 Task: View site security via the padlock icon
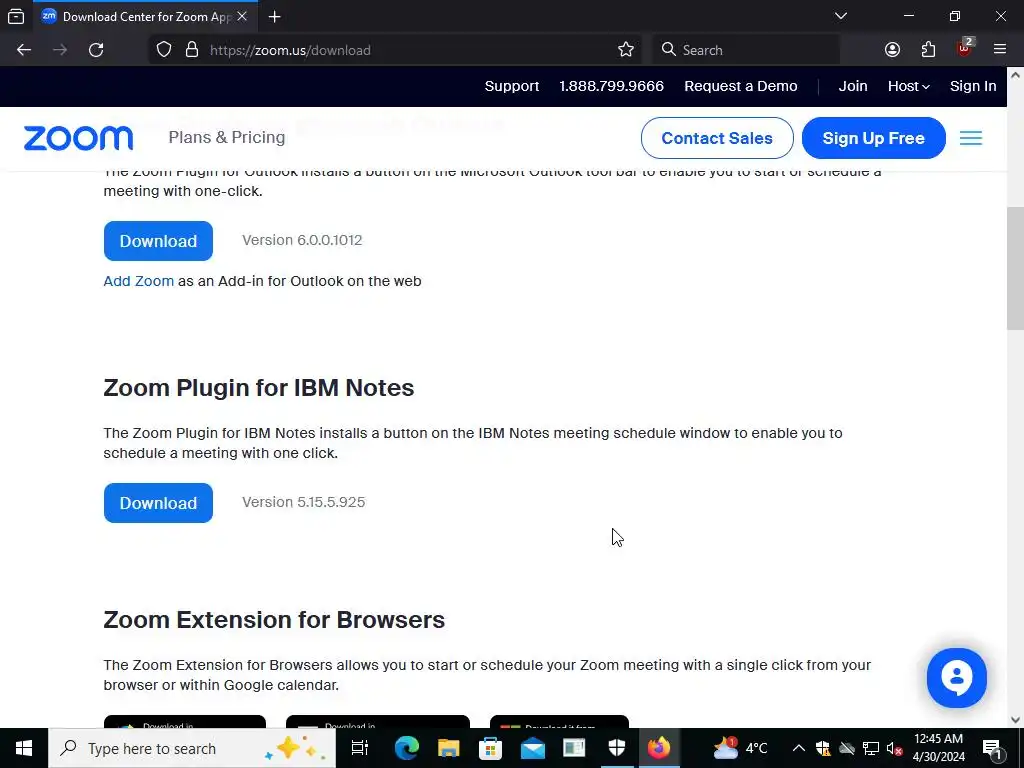(x=192, y=50)
